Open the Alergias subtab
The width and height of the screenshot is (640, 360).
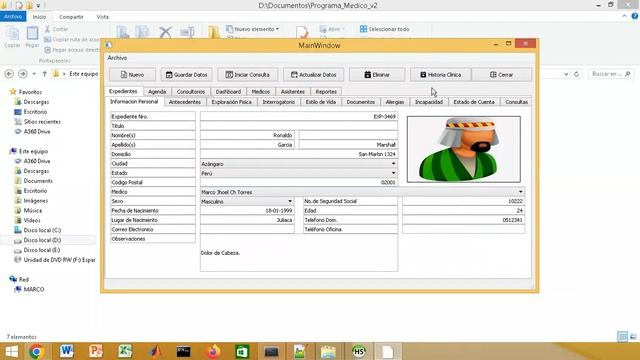[x=395, y=102]
